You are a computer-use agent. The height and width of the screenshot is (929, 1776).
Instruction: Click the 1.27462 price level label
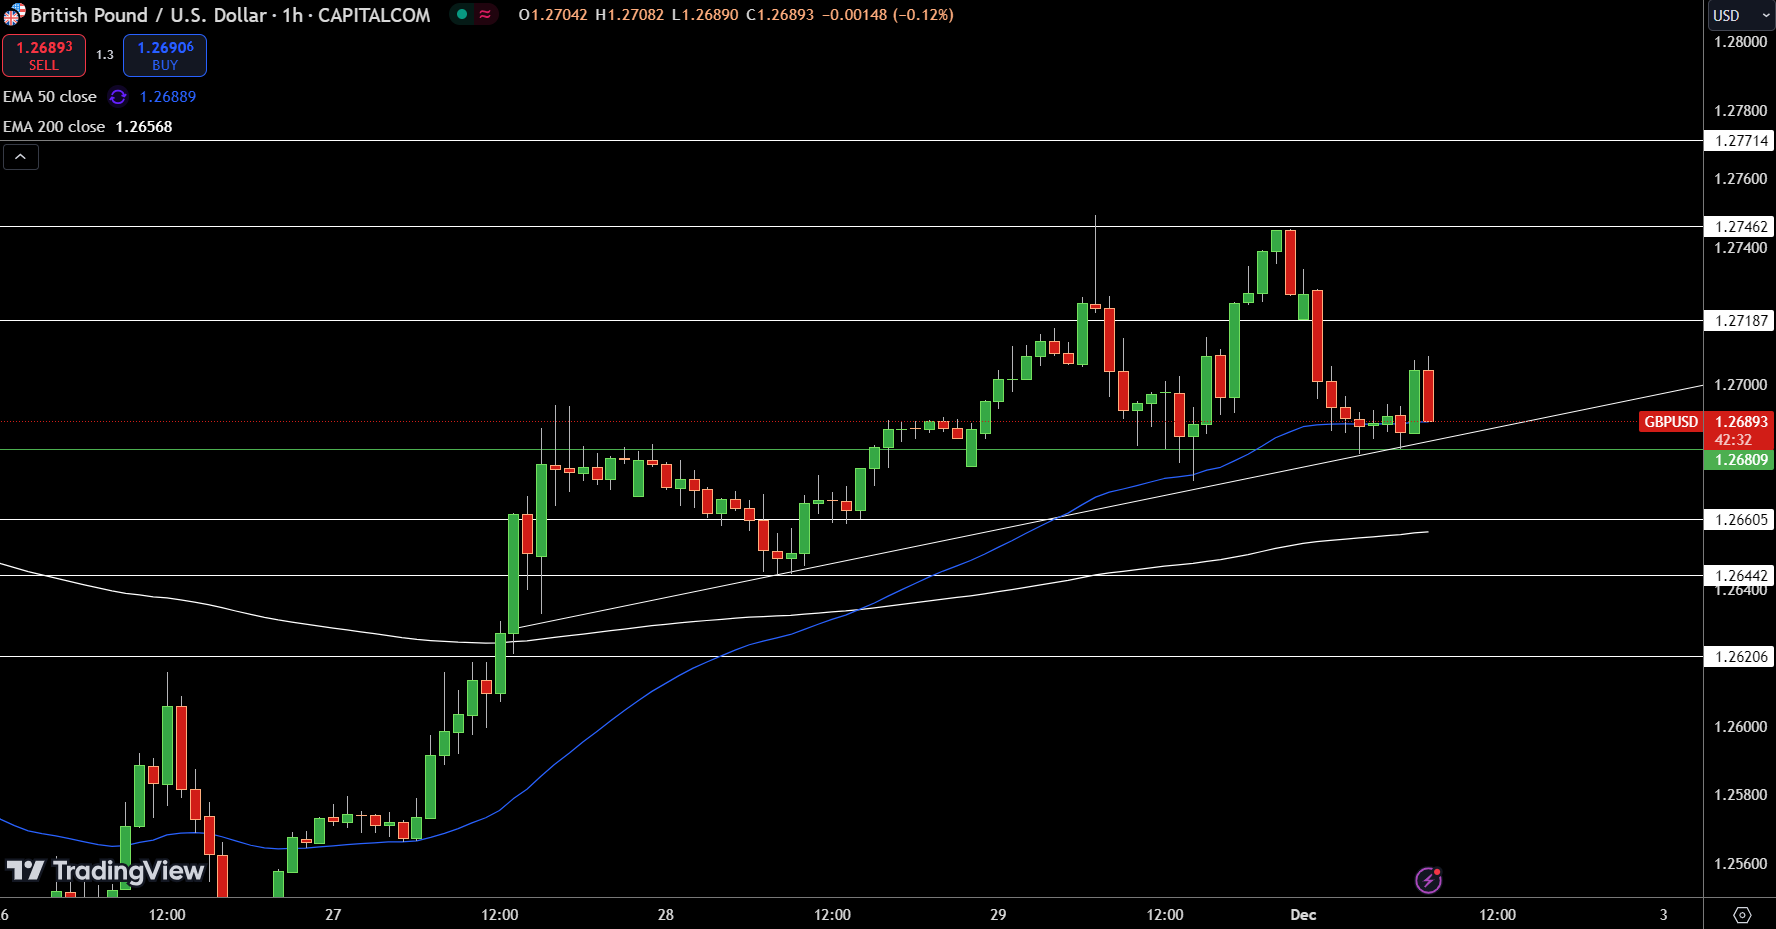click(1741, 227)
